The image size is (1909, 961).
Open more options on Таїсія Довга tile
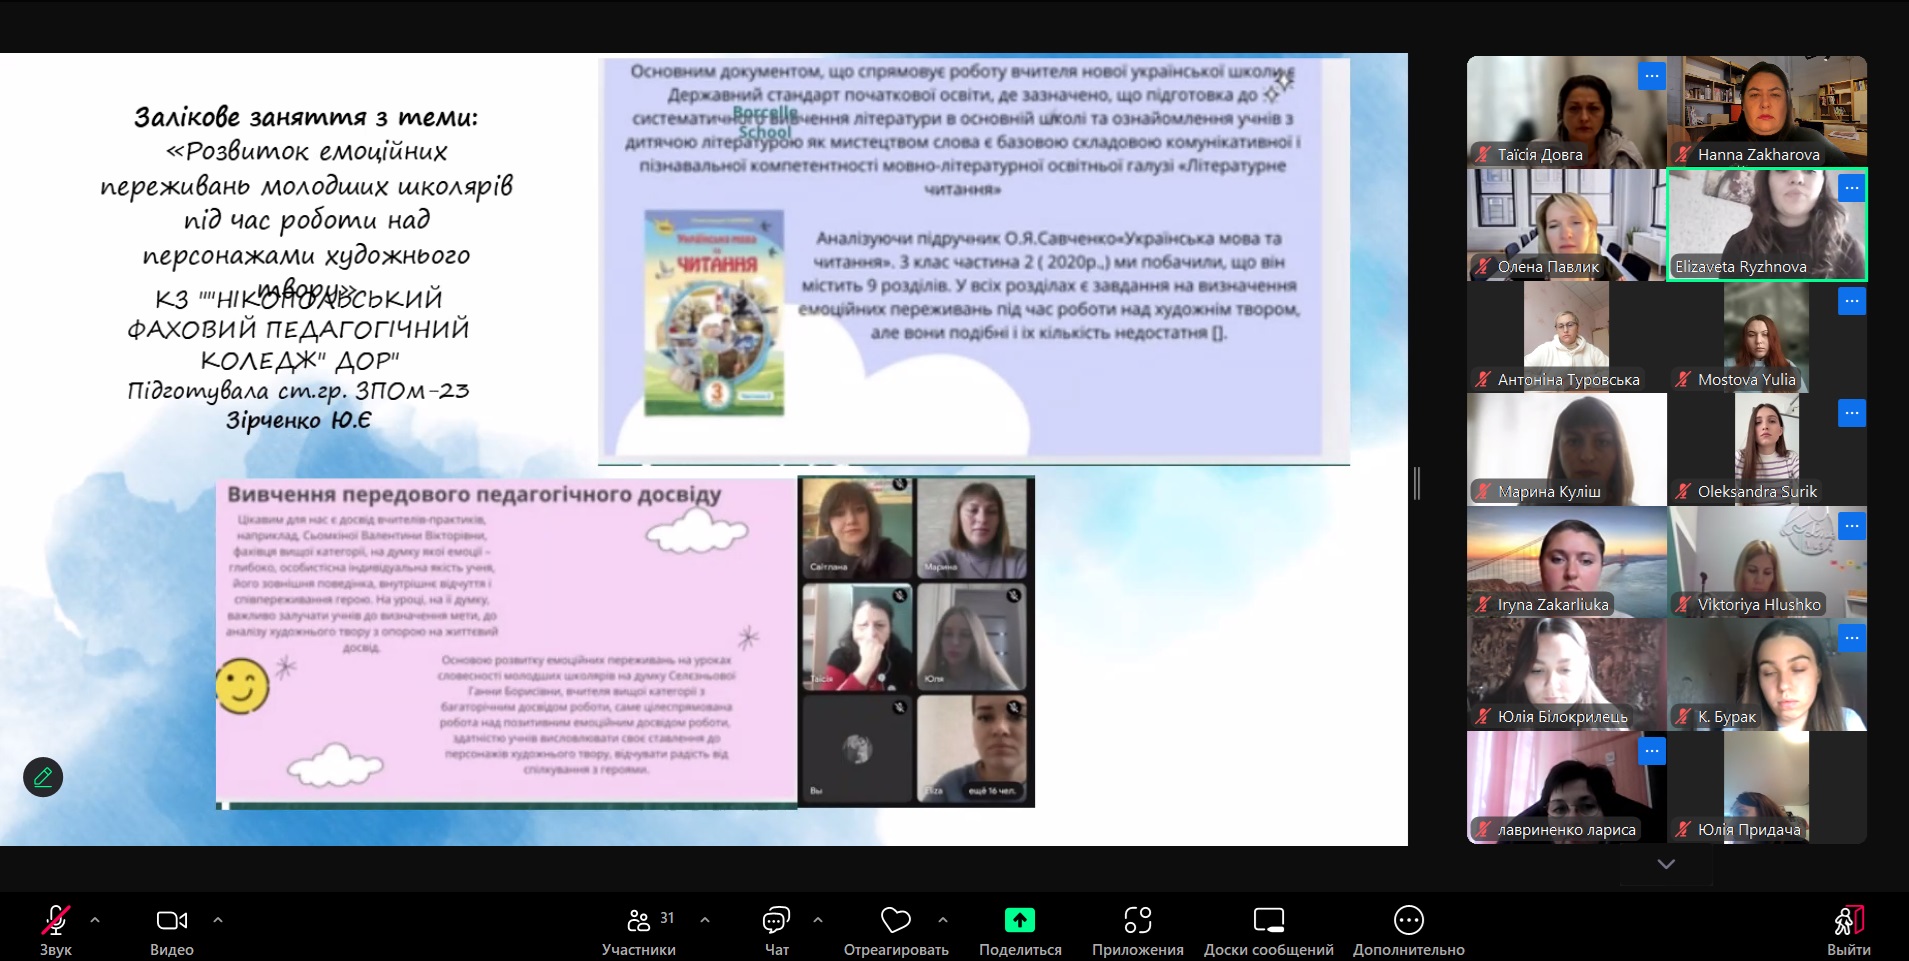click(x=1652, y=76)
